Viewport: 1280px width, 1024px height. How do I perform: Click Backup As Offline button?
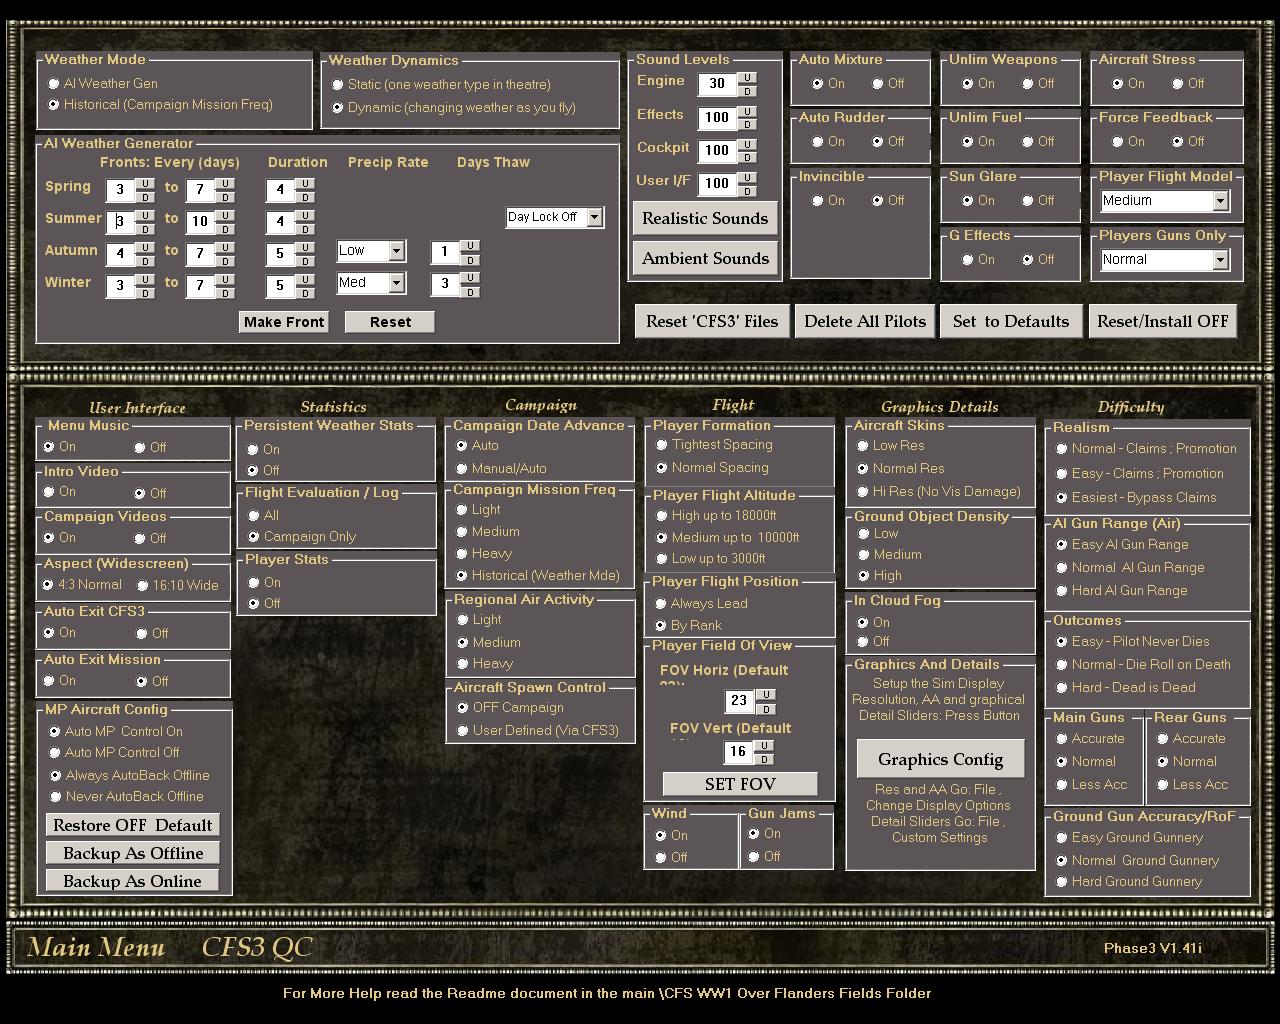coord(133,854)
